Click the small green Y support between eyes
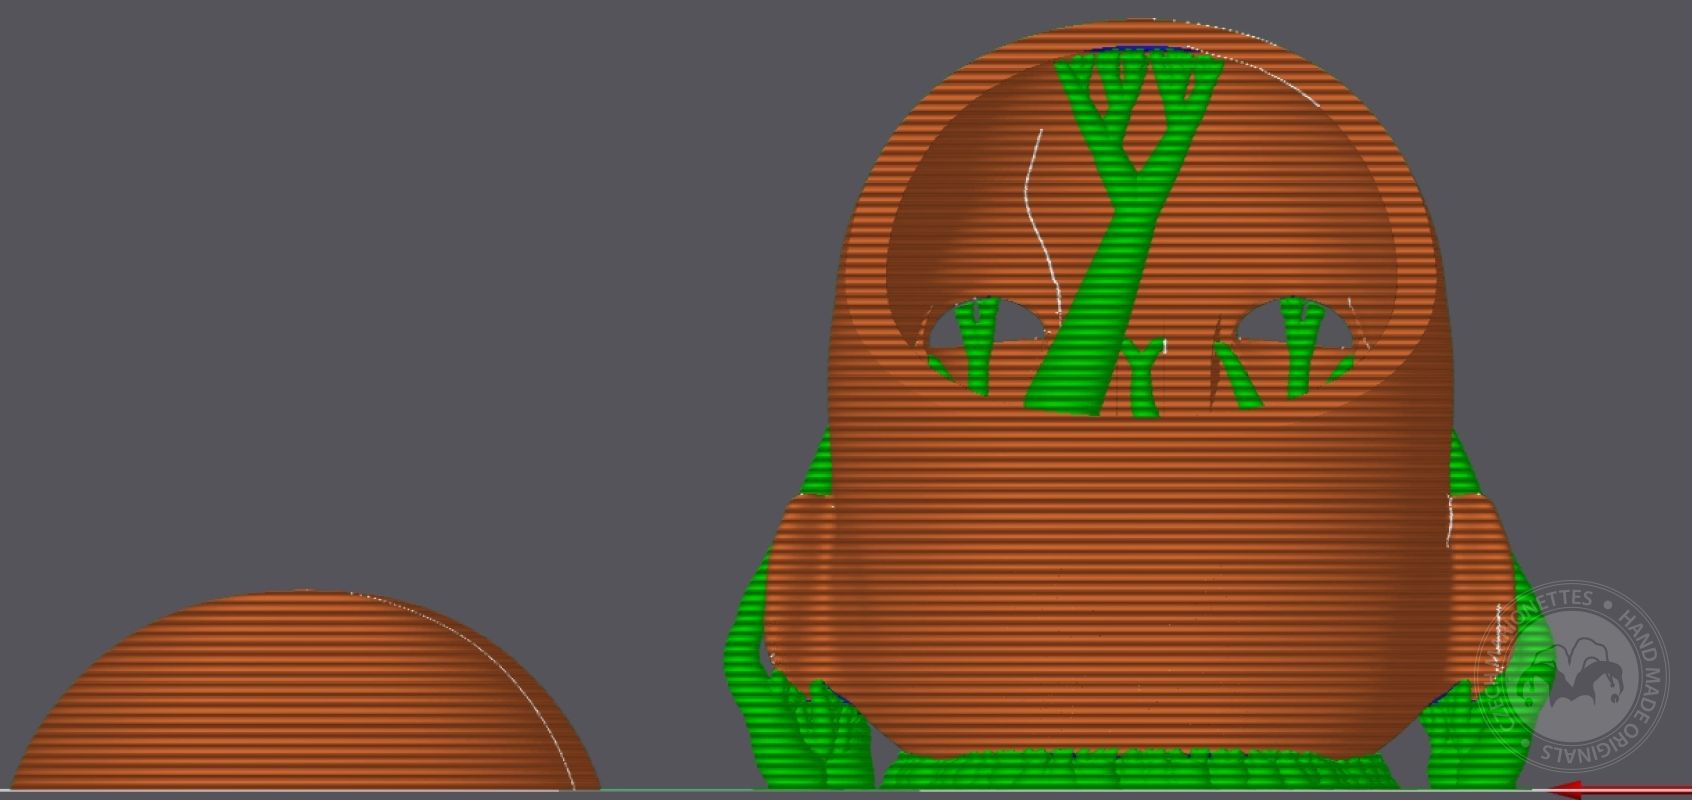1692x800 pixels. pos(1138,373)
